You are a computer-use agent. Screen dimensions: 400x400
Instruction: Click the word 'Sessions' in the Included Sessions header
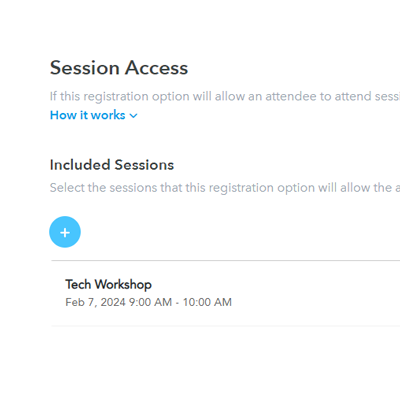click(x=144, y=165)
